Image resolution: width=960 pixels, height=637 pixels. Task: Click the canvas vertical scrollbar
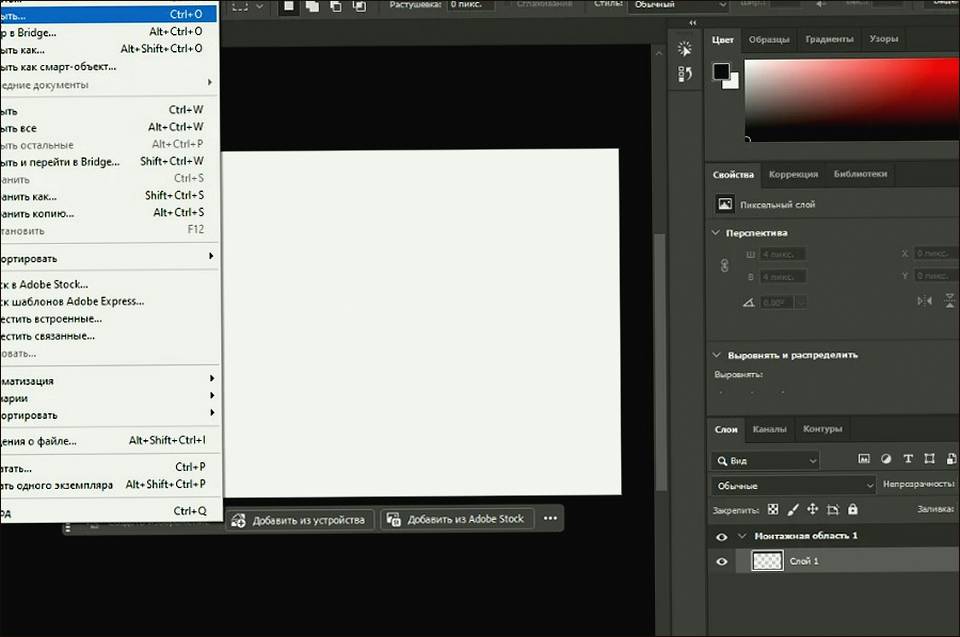tap(659, 361)
